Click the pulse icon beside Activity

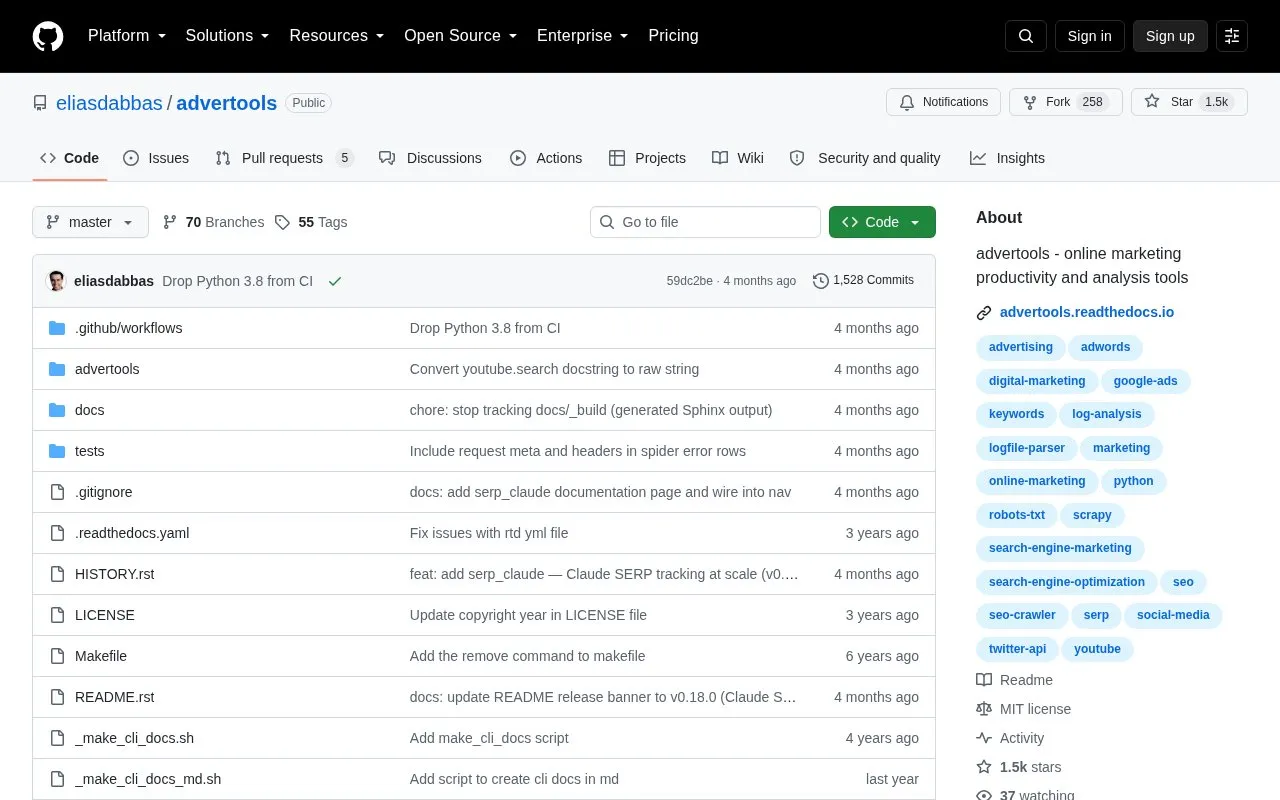click(984, 738)
